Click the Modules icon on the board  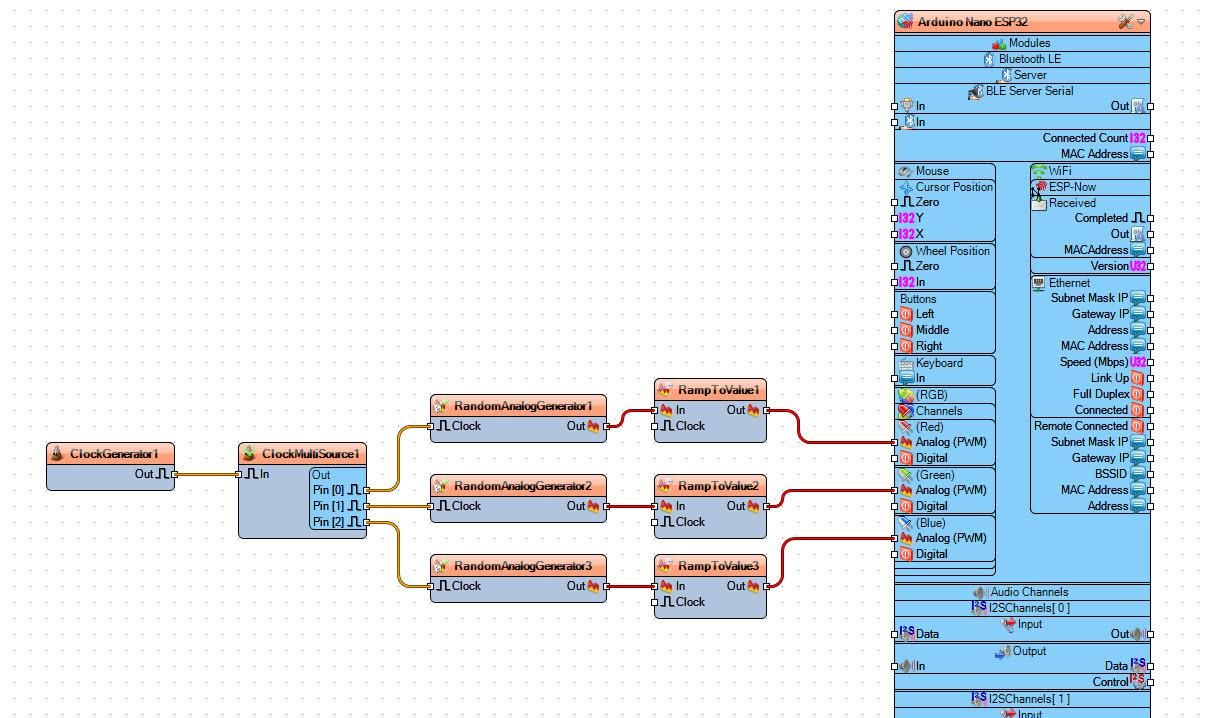point(999,43)
